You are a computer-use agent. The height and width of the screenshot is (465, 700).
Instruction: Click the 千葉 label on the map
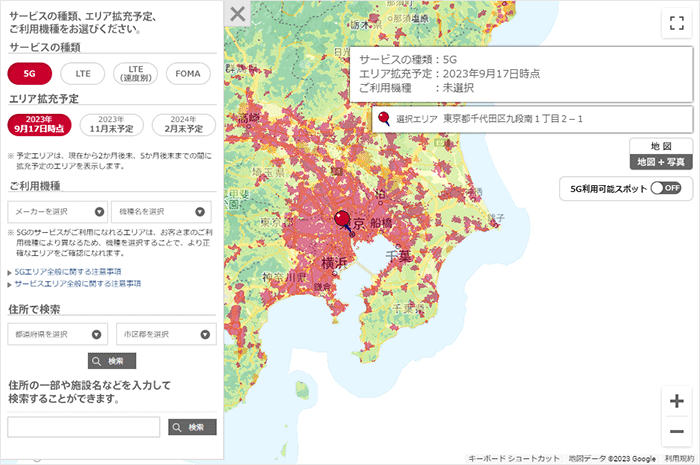(398, 256)
